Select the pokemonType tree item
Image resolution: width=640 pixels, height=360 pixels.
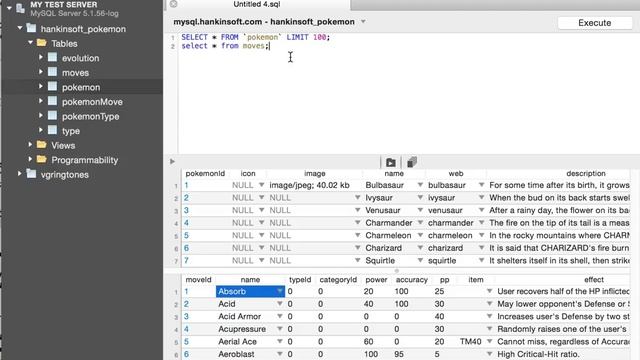click(91, 116)
